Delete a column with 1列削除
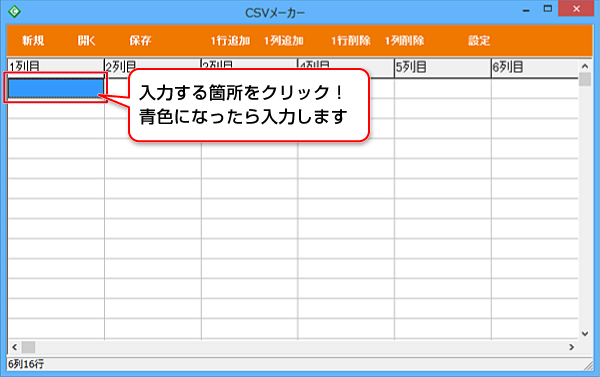 pos(404,41)
